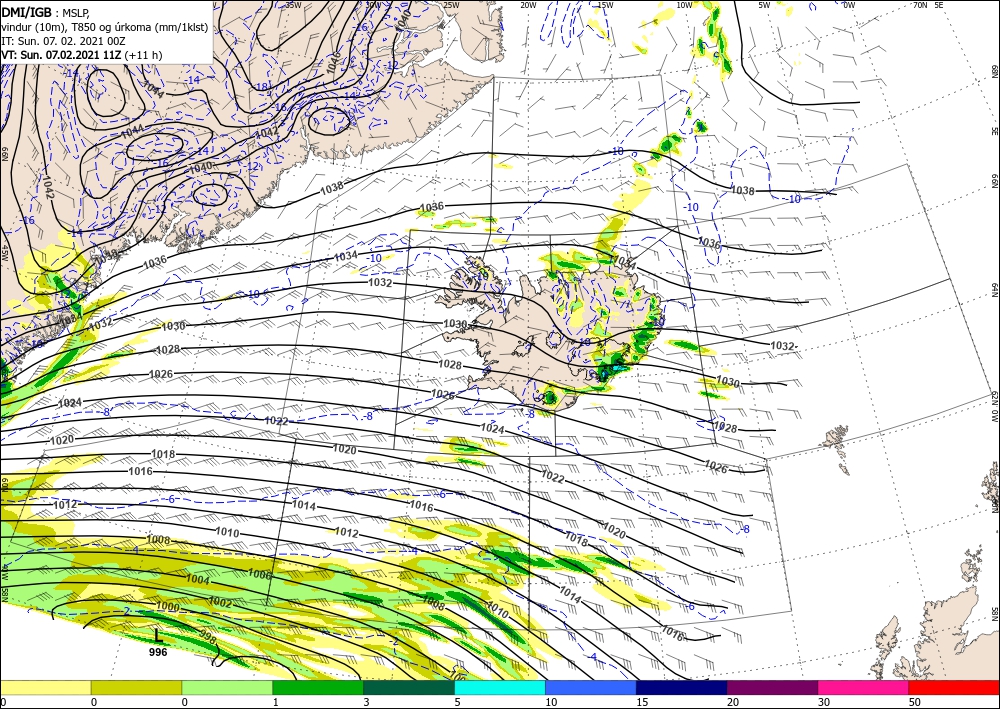Click the pink legend swatch
Image resolution: width=1000 pixels, height=709 pixels.
tap(864, 687)
